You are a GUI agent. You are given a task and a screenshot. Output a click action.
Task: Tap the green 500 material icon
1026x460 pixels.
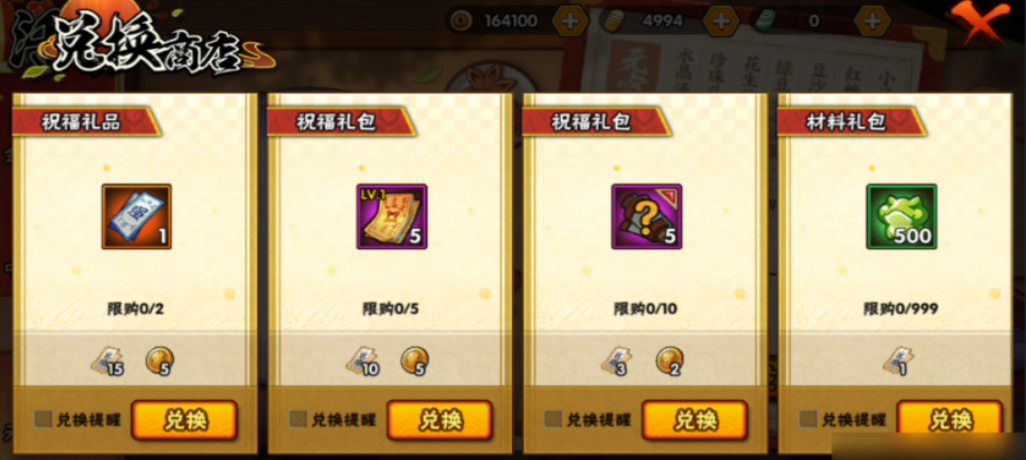pyautogui.click(x=902, y=217)
